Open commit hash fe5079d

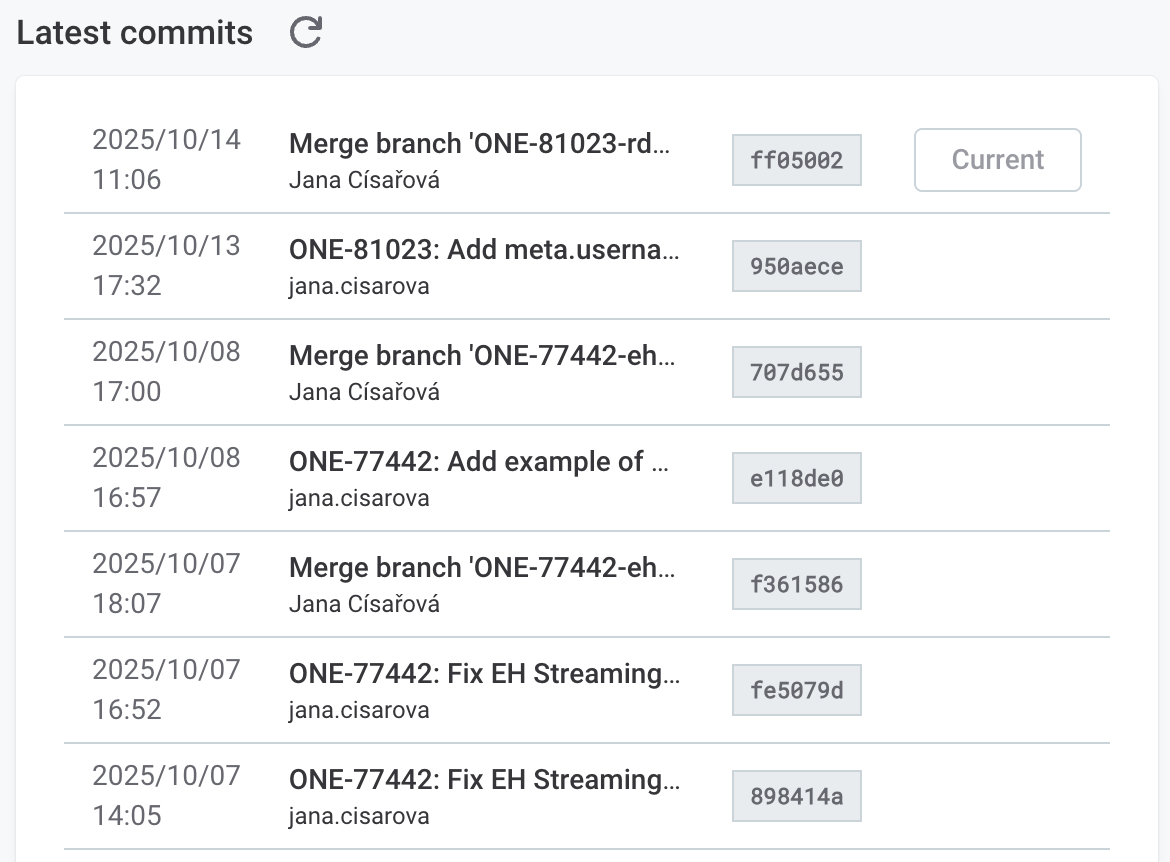[796, 690]
